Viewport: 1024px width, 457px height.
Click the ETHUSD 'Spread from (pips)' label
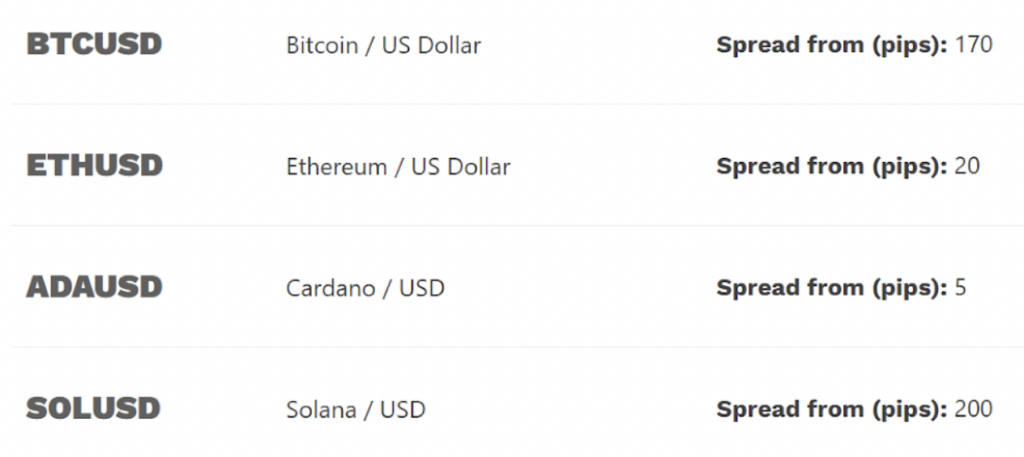tap(832, 167)
